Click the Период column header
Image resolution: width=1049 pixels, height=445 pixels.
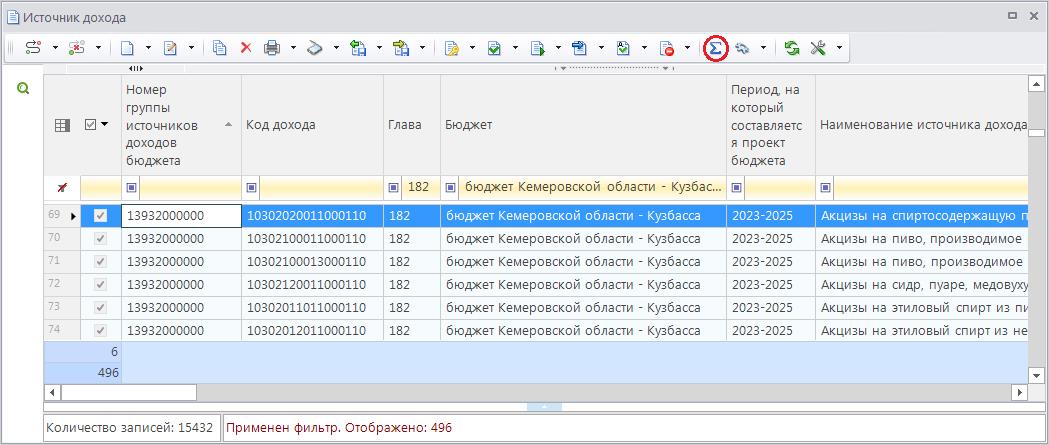tap(771, 125)
